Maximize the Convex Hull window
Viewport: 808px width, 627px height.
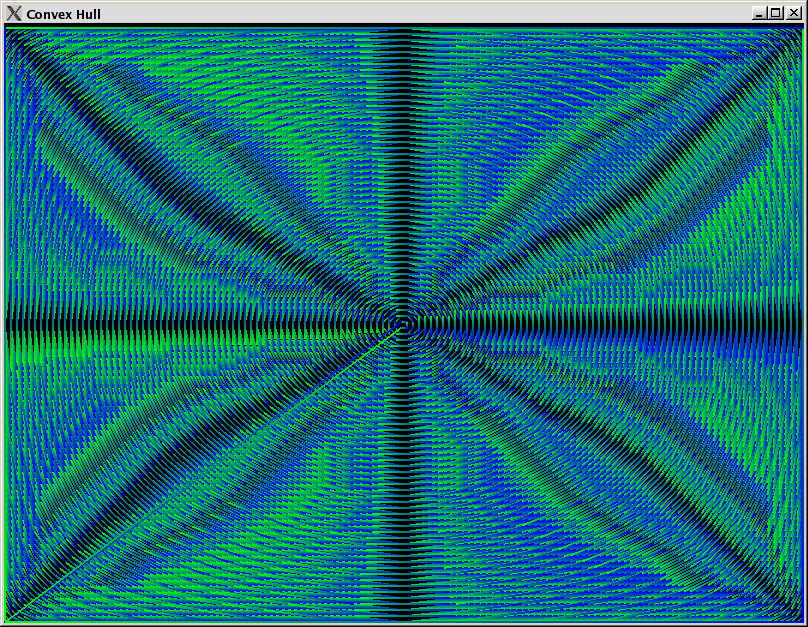click(776, 13)
